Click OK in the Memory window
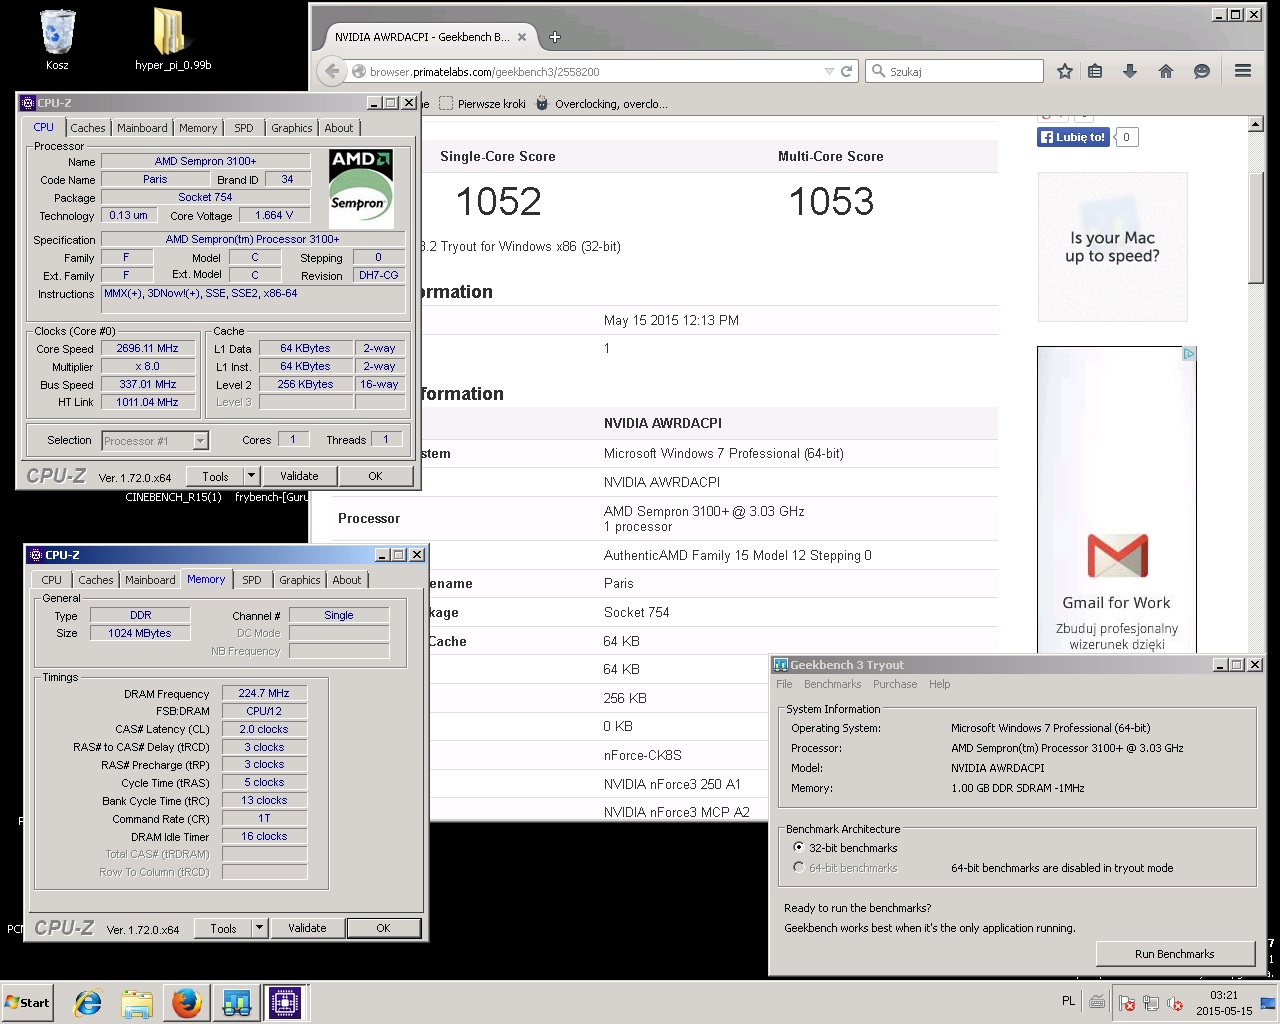Viewport: 1280px width, 1024px height. tap(383, 928)
